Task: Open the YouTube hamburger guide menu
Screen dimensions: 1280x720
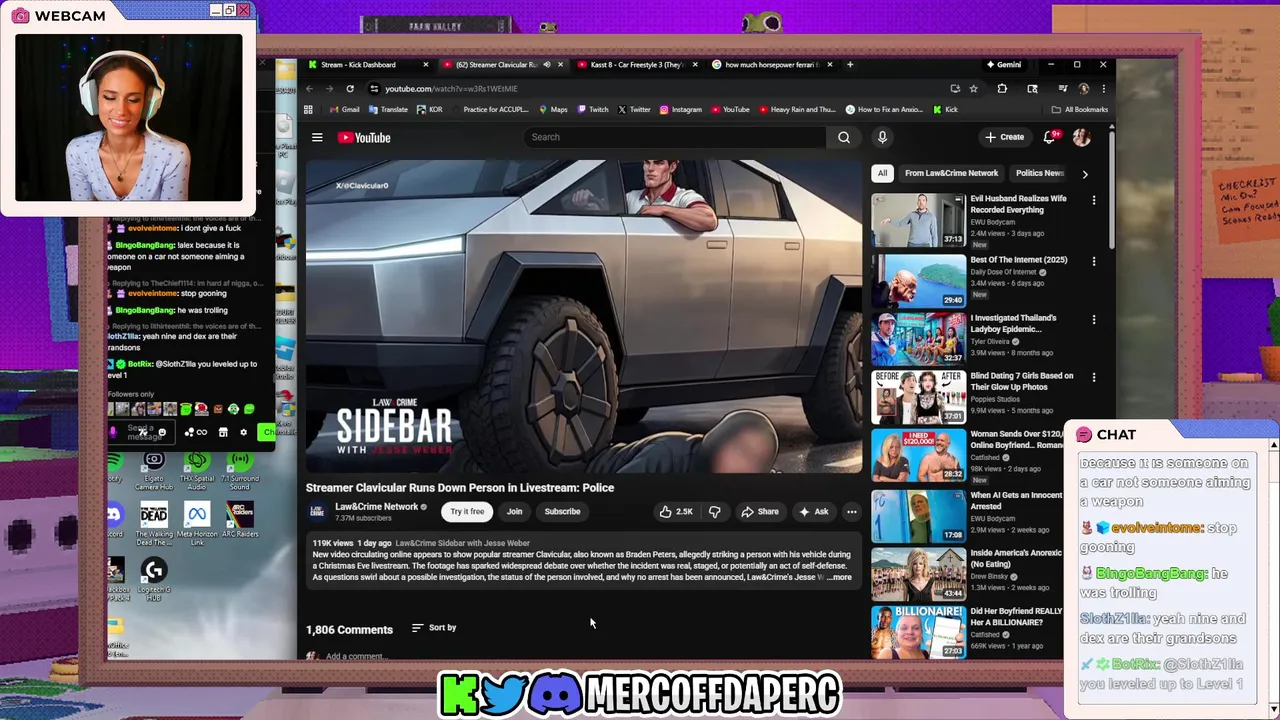Action: (x=317, y=137)
